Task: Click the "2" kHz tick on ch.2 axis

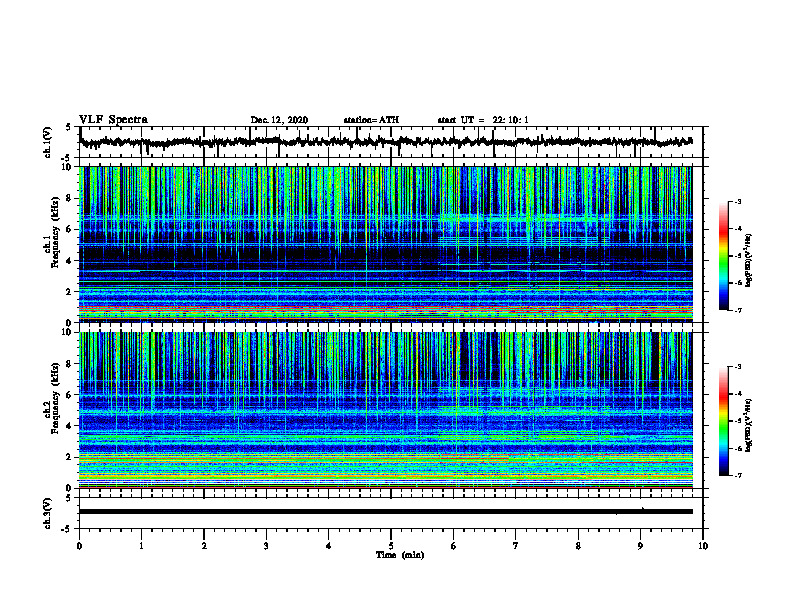Action: (x=70, y=457)
